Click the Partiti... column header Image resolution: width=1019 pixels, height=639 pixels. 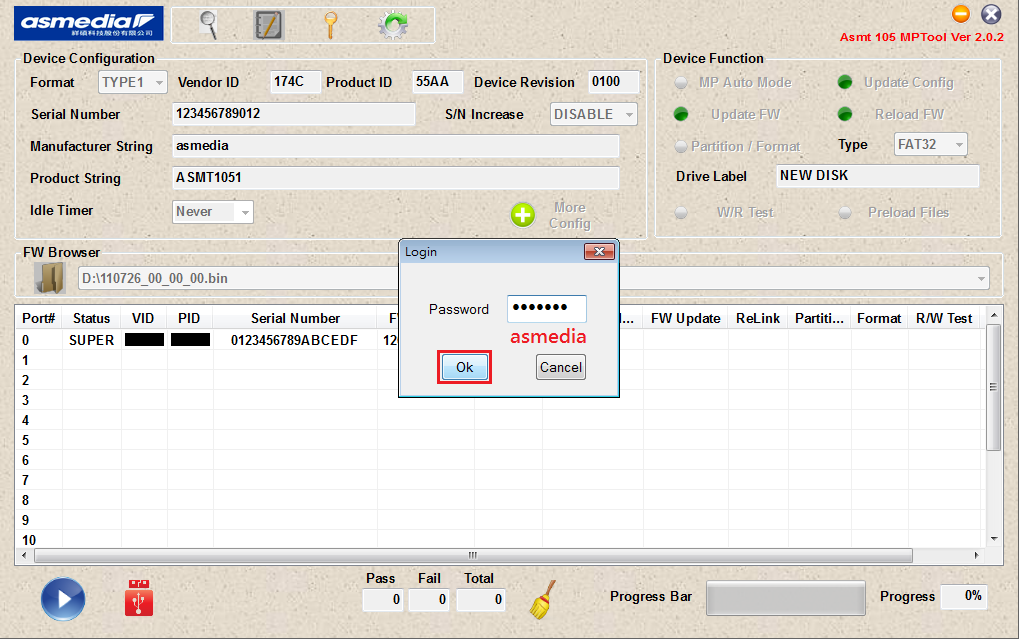point(819,319)
